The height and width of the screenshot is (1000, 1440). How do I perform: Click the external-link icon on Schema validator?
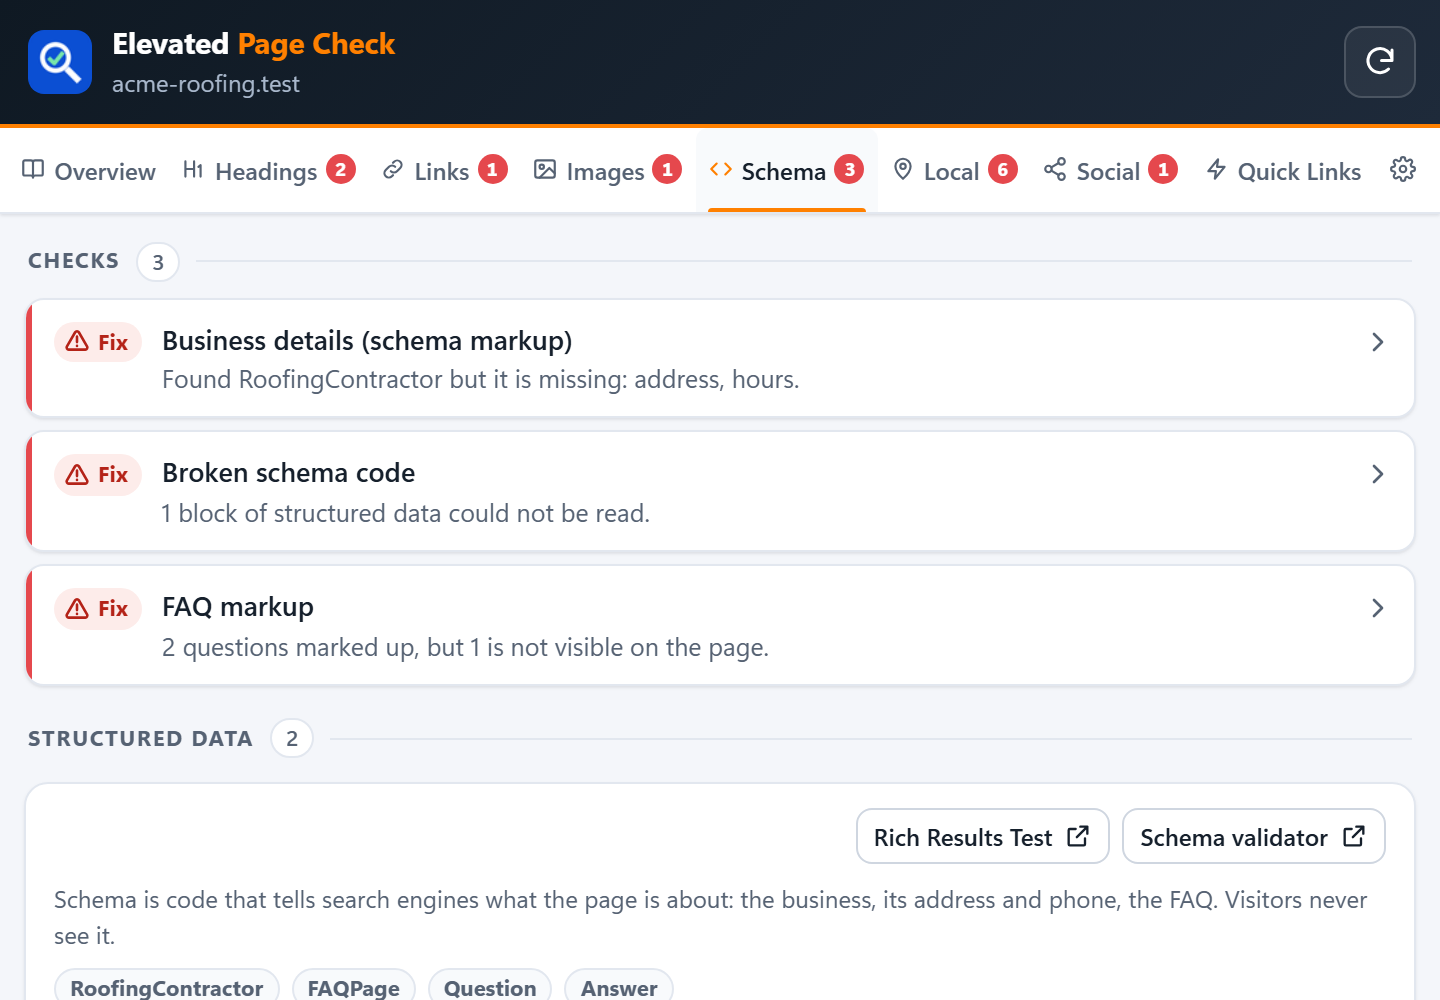tap(1354, 836)
